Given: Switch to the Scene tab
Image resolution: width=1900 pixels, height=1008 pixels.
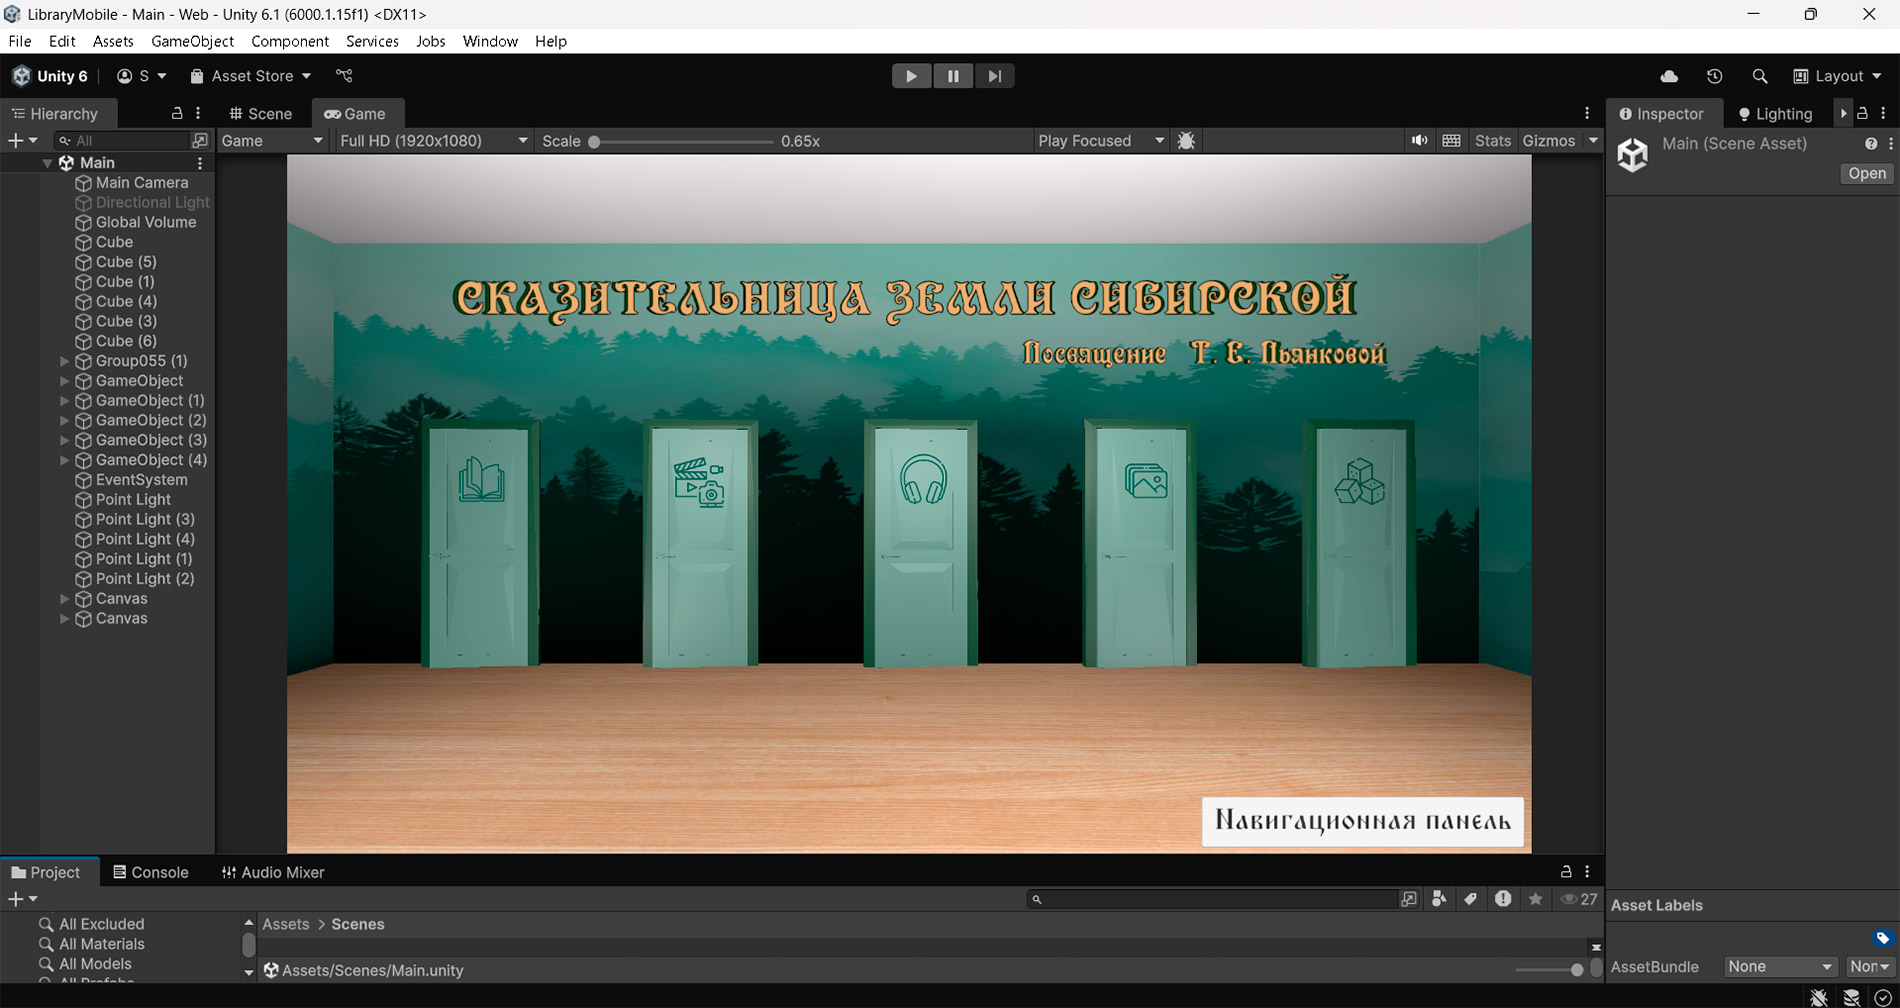Looking at the screenshot, I should coord(261,114).
